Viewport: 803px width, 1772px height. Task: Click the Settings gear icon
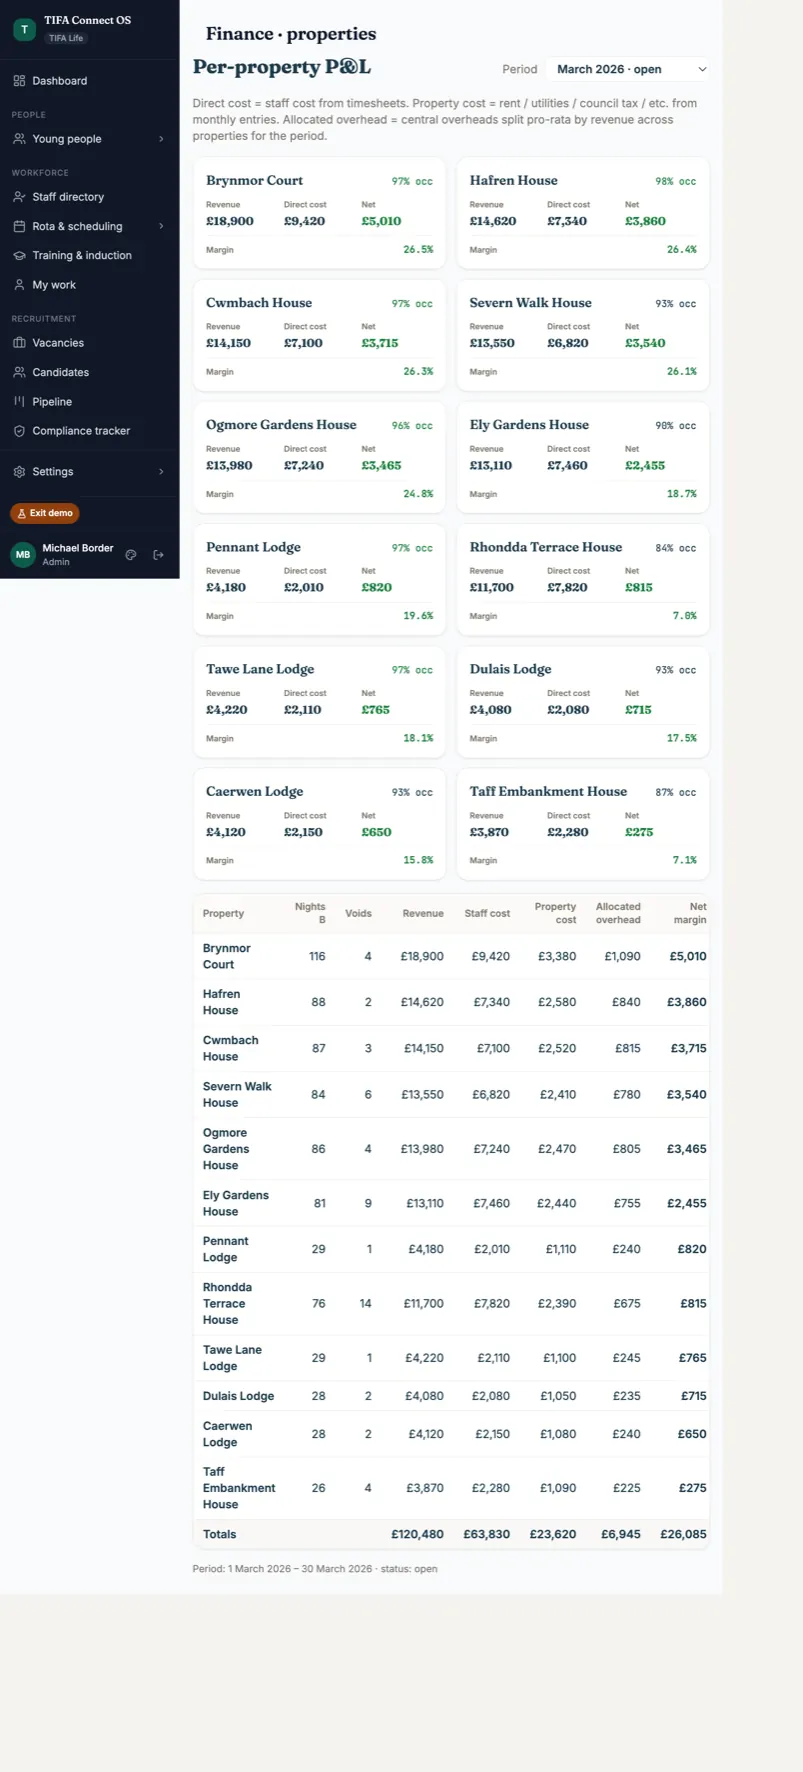coord(19,472)
